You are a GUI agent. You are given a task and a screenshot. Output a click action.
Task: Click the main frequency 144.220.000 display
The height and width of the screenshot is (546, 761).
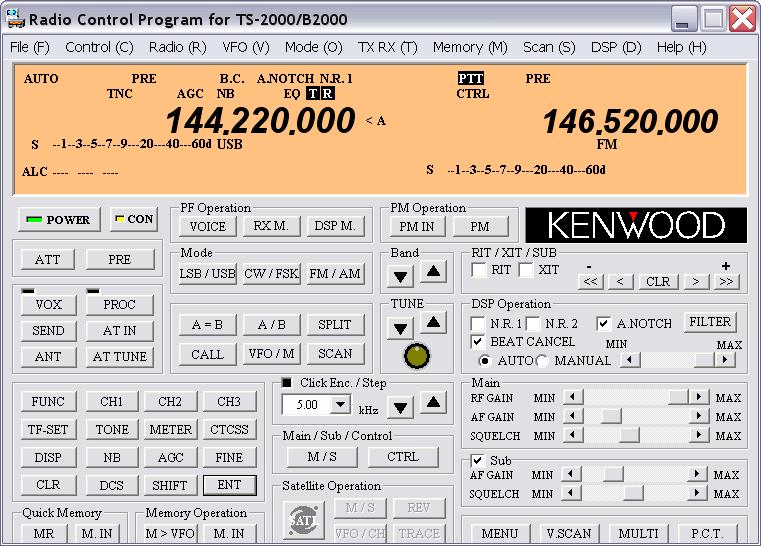tap(260, 120)
